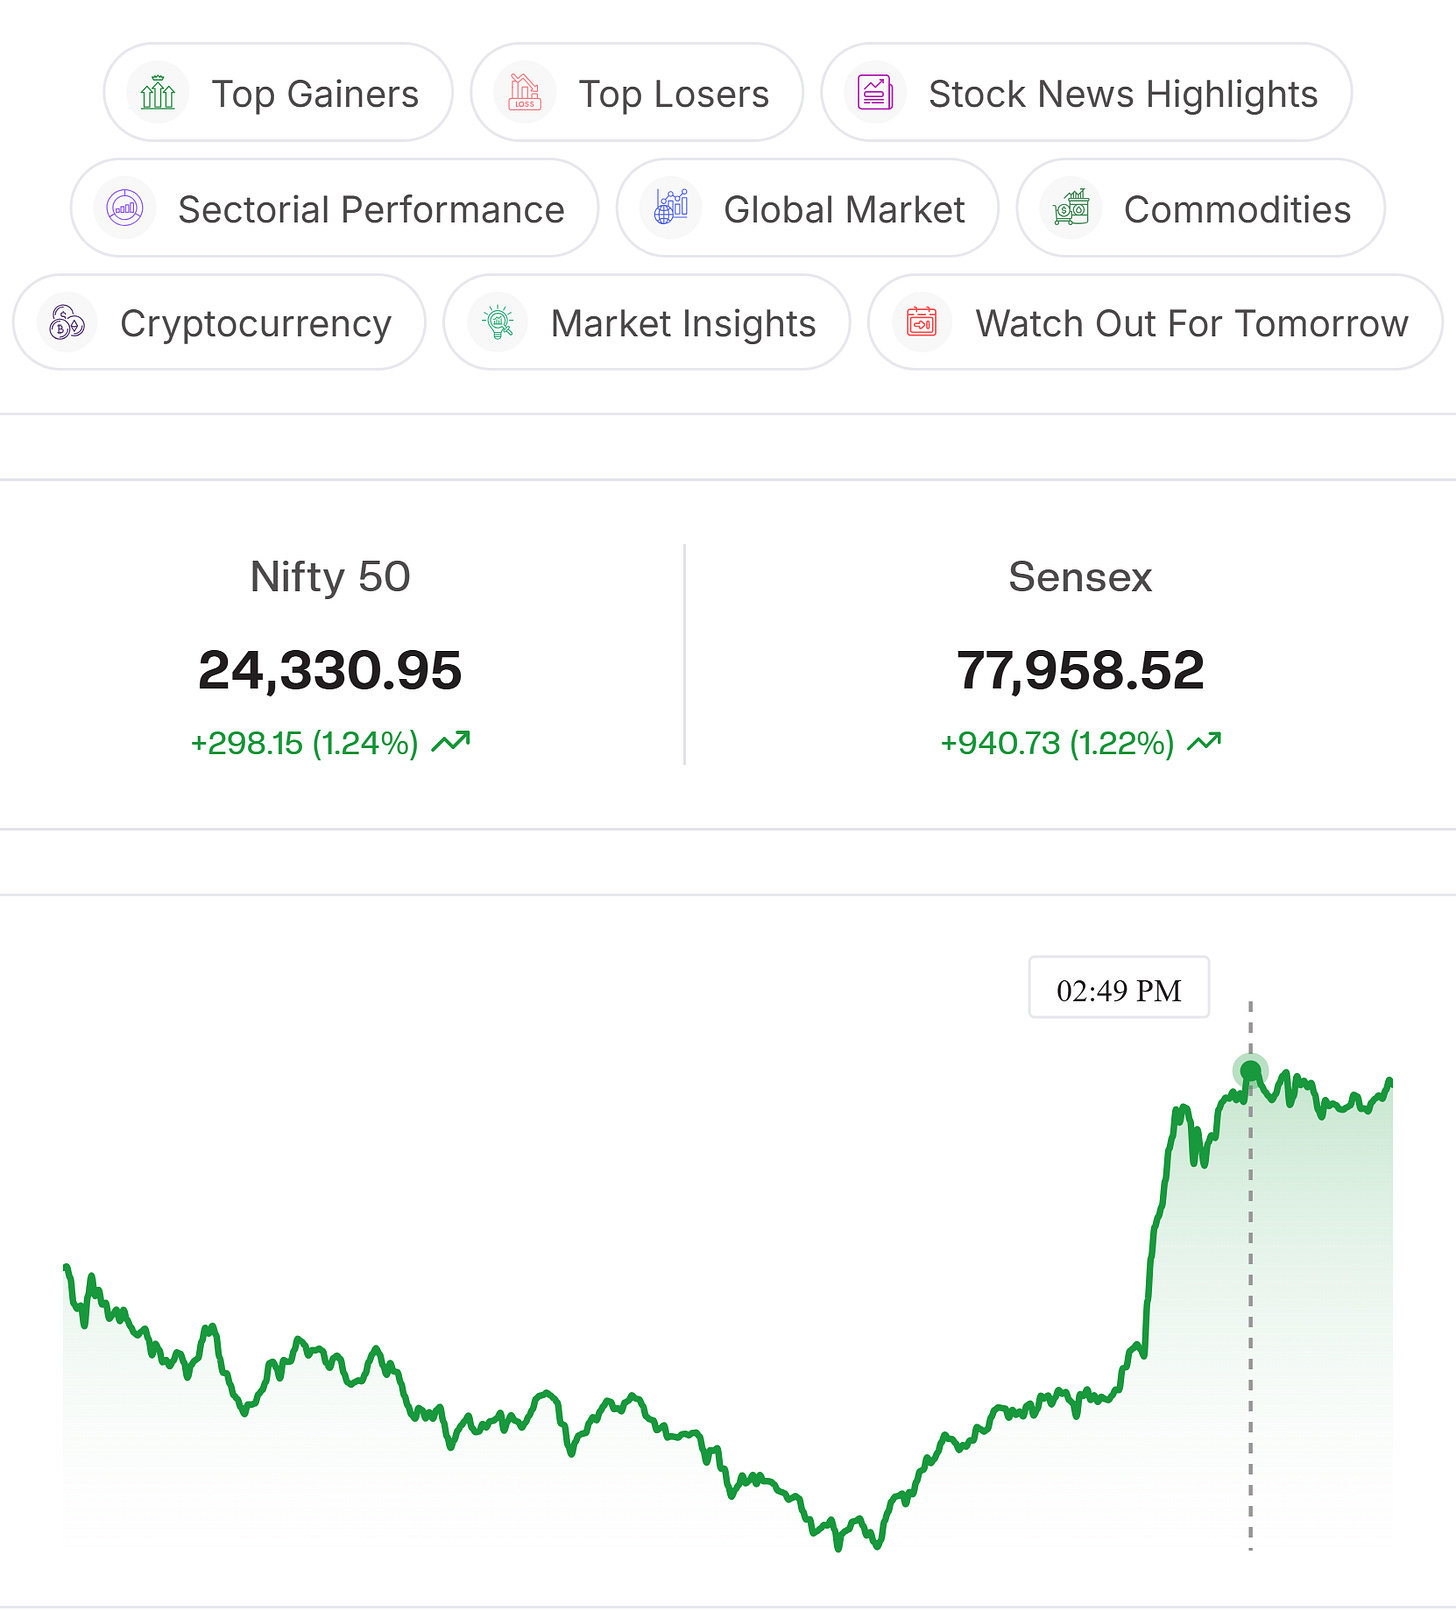
Task: Click the Market Insights lightbulb icon
Action: coord(498,323)
